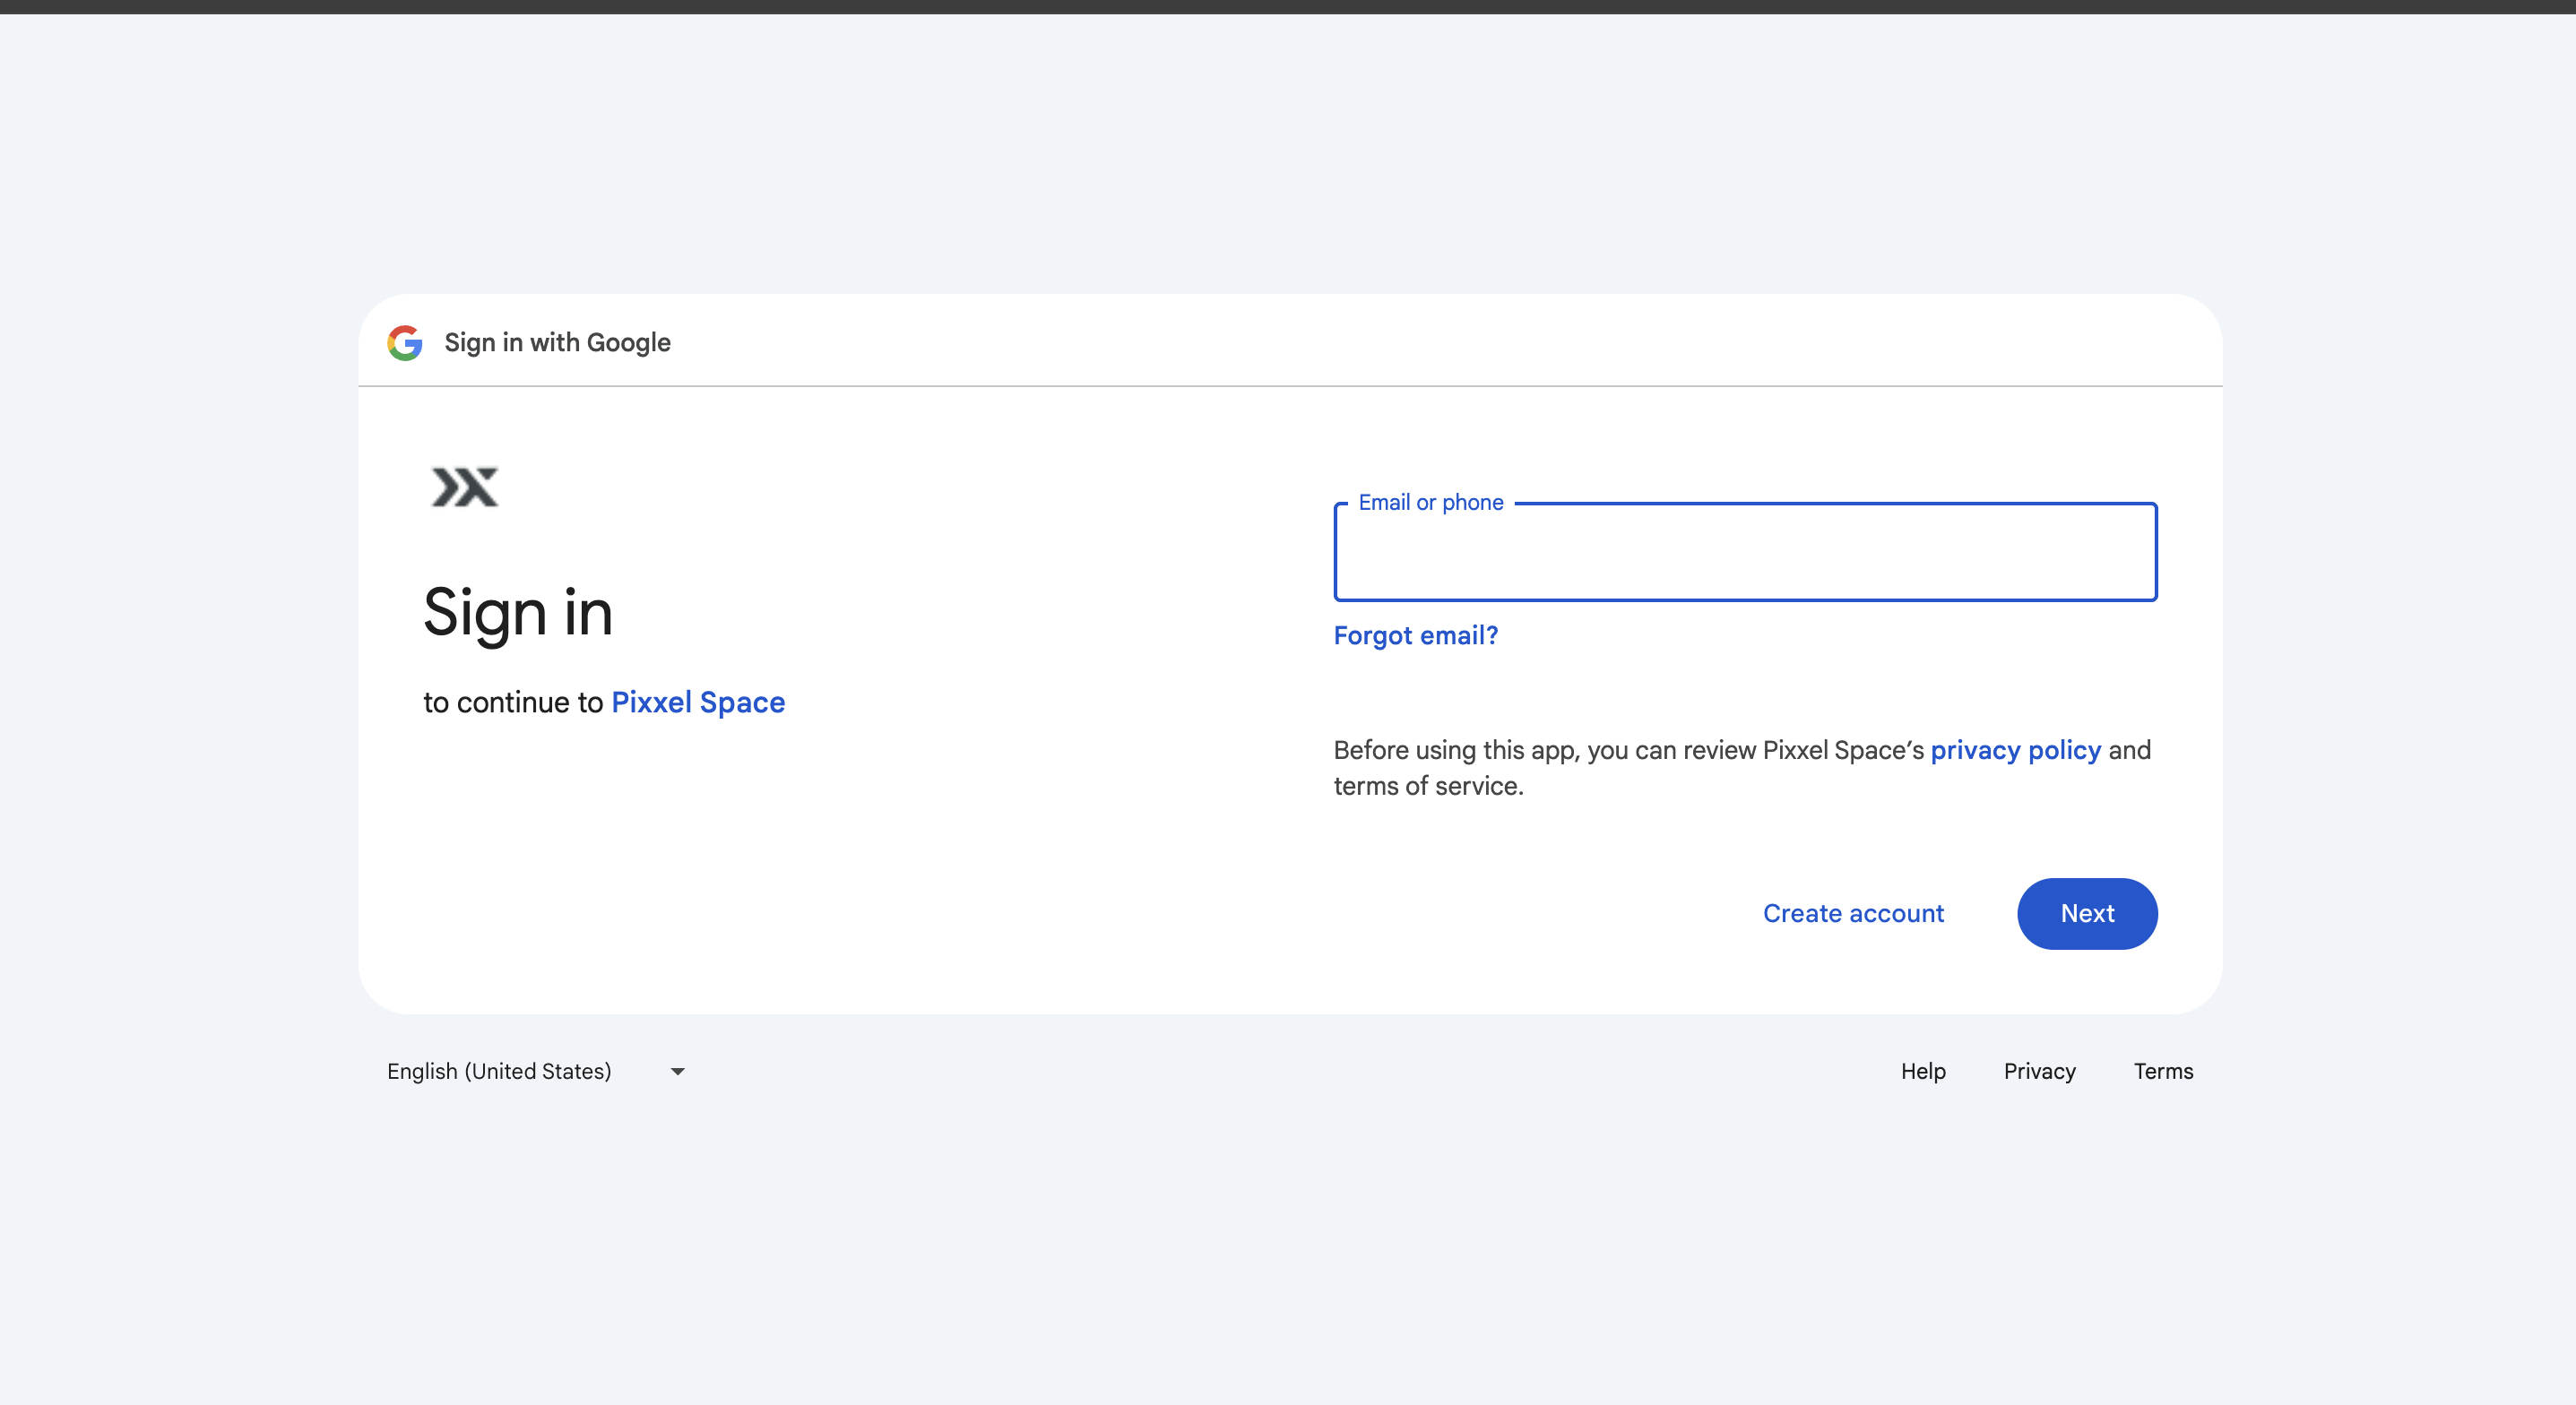The height and width of the screenshot is (1405, 2576).
Task: Click the Next button
Action: (x=2087, y=914)
